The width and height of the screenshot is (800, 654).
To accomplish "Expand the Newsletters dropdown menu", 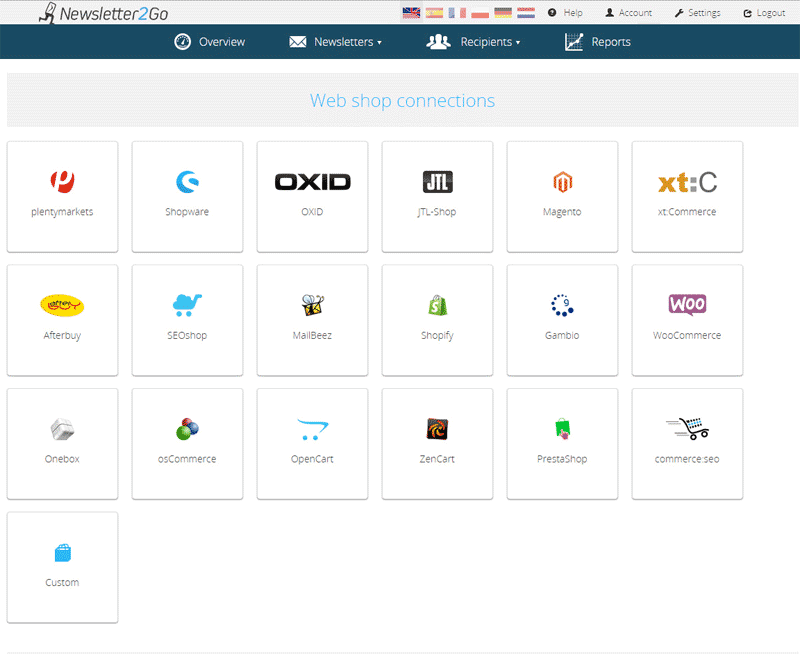I will point(335,42).
